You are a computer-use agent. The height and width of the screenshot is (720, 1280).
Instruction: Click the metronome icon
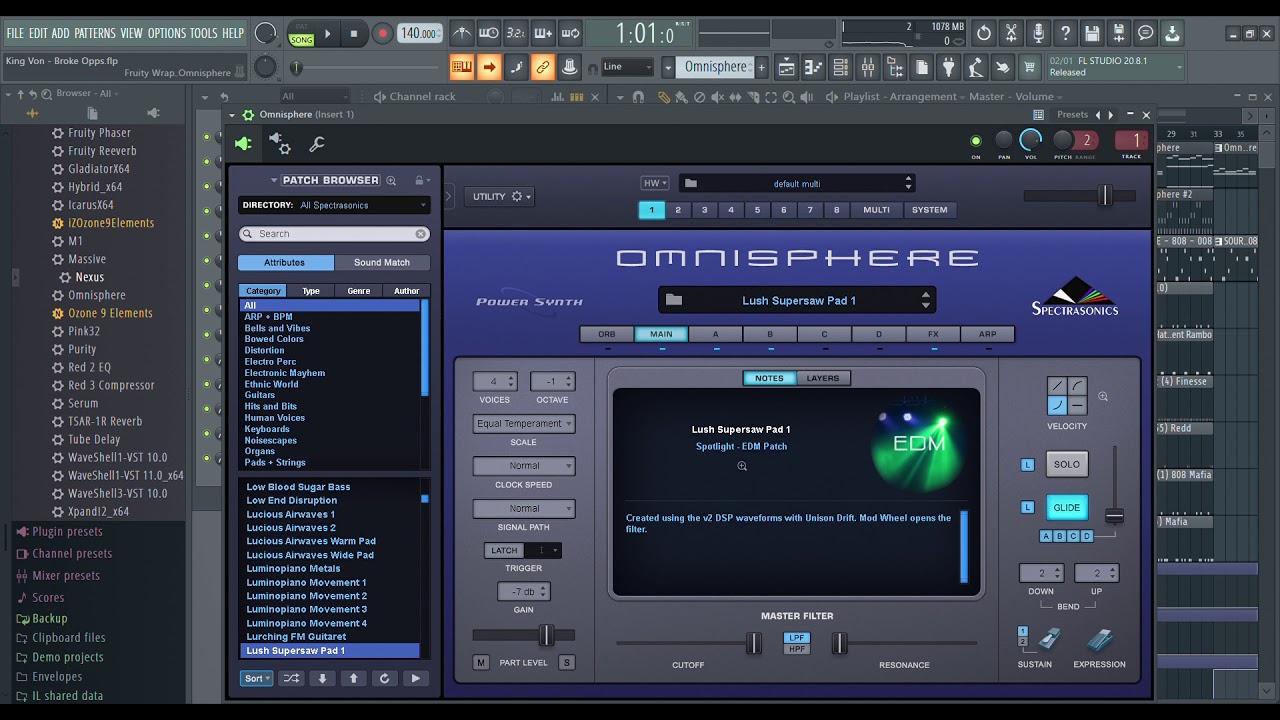pos(461,33)
